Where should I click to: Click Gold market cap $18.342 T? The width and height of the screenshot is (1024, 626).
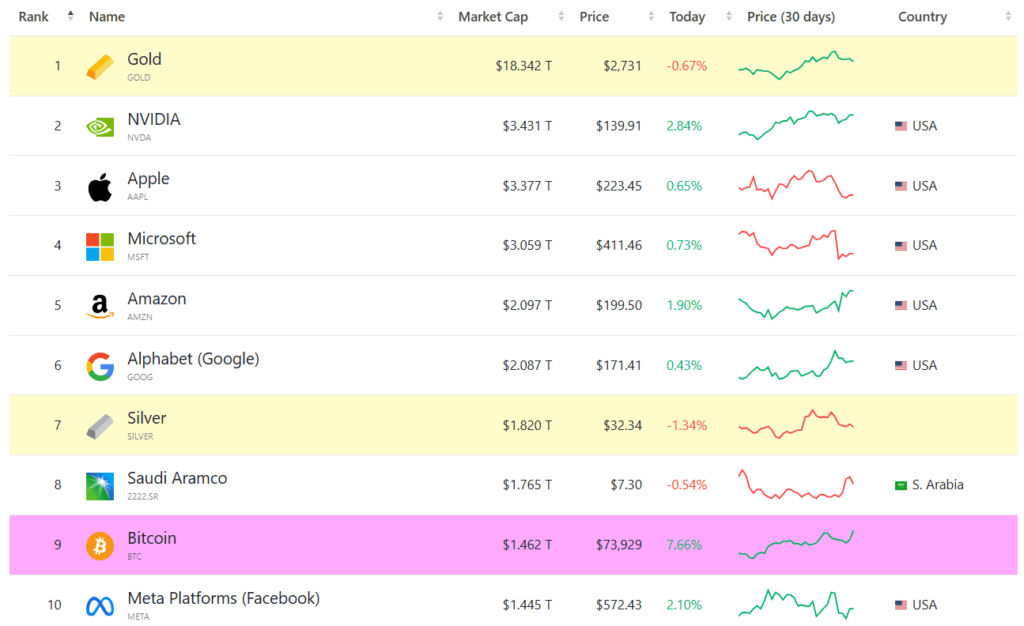tap(524, 66)
